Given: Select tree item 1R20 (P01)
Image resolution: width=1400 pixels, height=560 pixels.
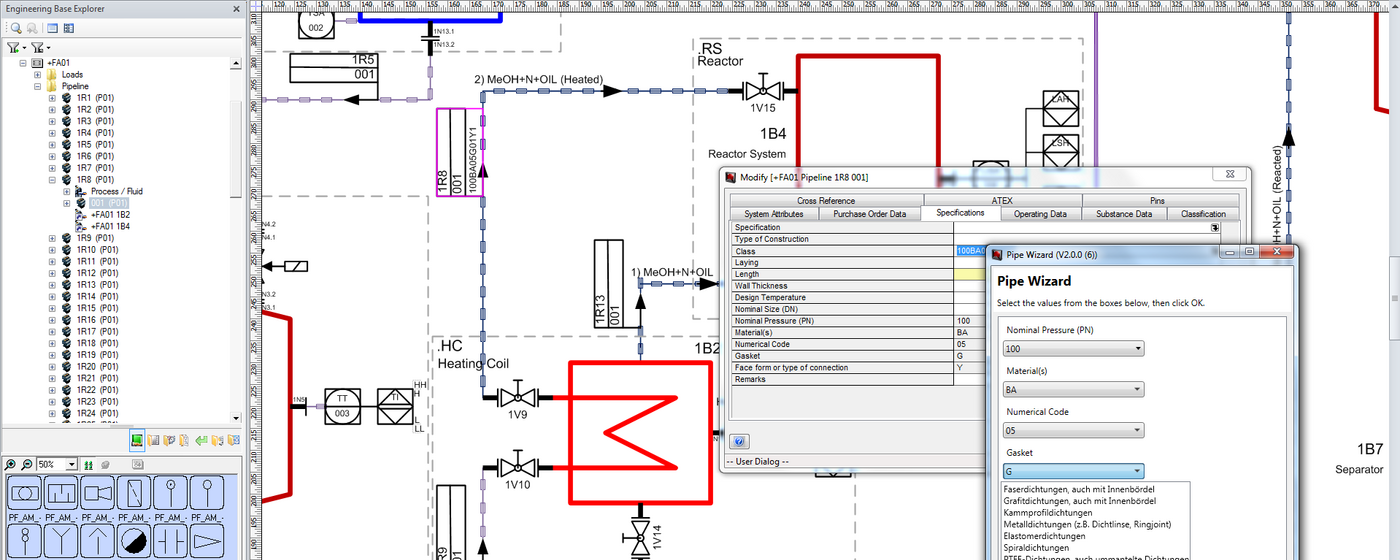Looking at the screenshot, I should coord(99,367).
